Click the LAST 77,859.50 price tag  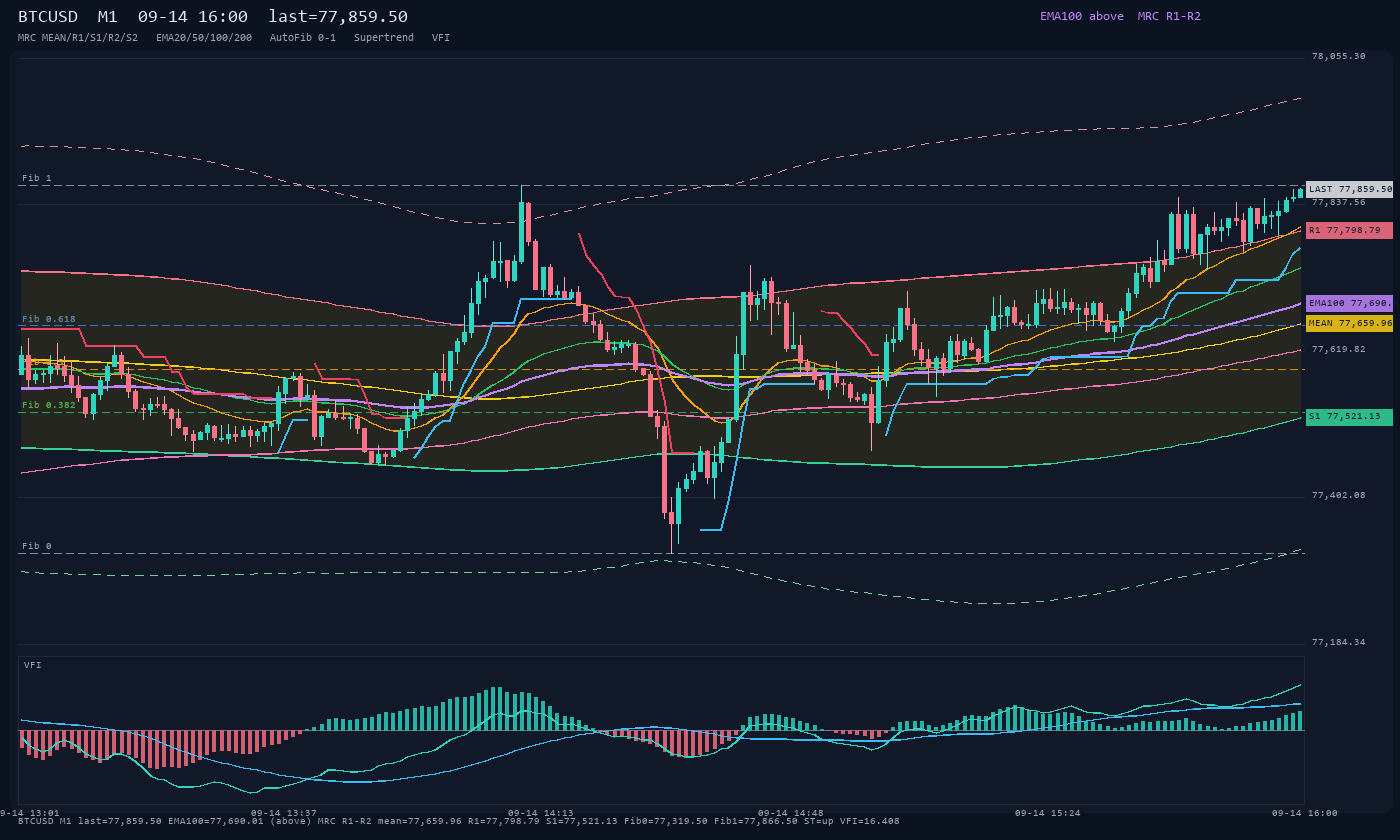[1349, 189]
